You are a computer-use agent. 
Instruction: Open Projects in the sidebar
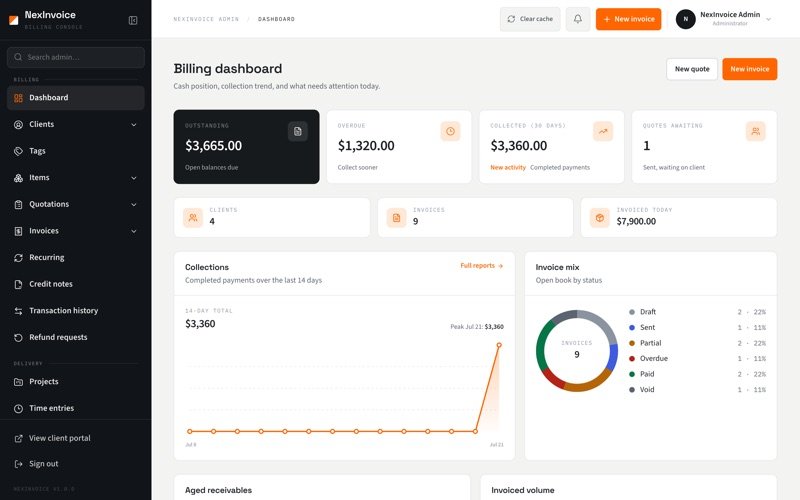click(x=76, y=382)
